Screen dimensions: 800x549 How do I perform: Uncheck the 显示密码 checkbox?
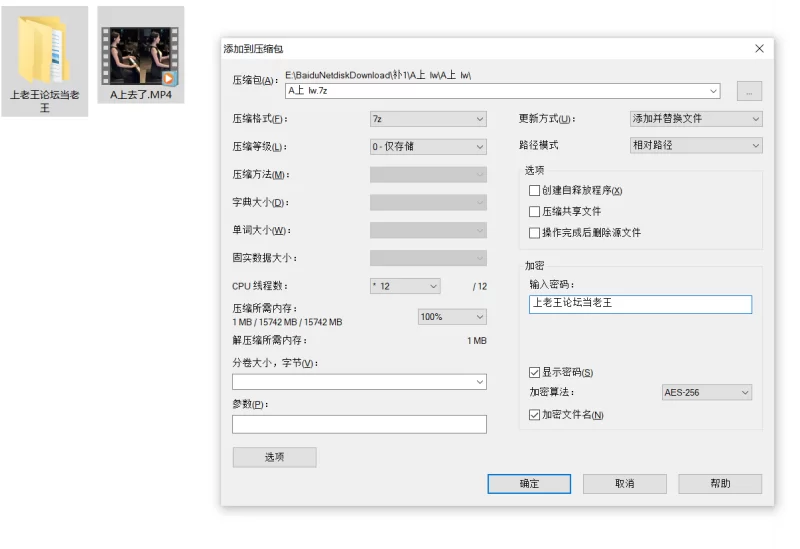[x=534, y=372]
